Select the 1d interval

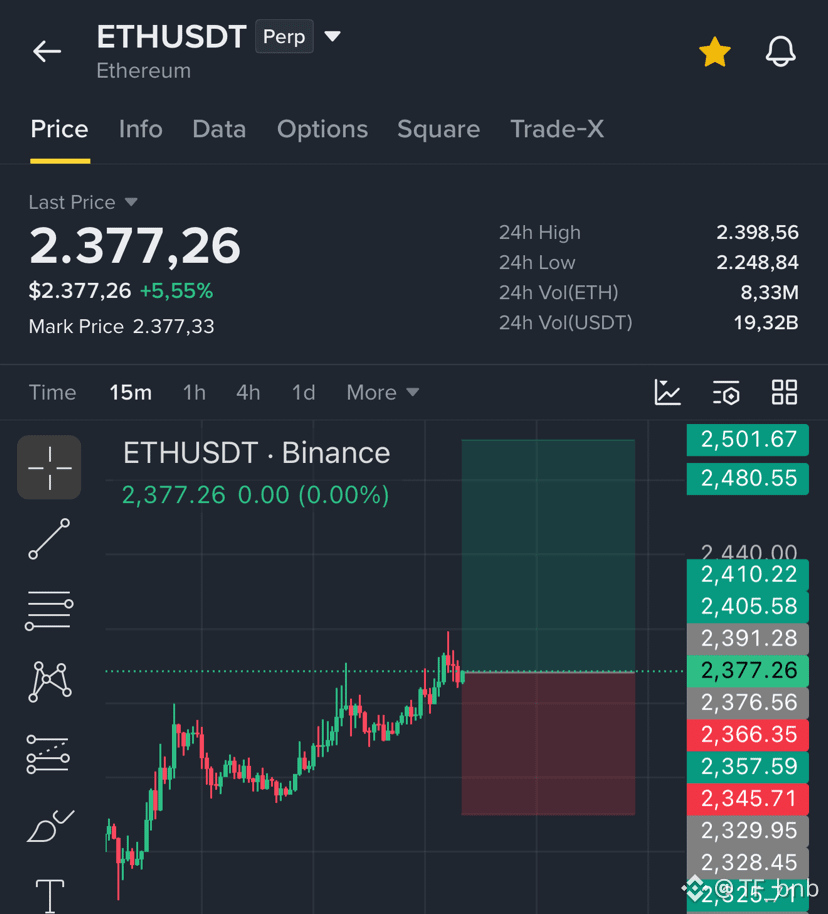tap(303, 392)
